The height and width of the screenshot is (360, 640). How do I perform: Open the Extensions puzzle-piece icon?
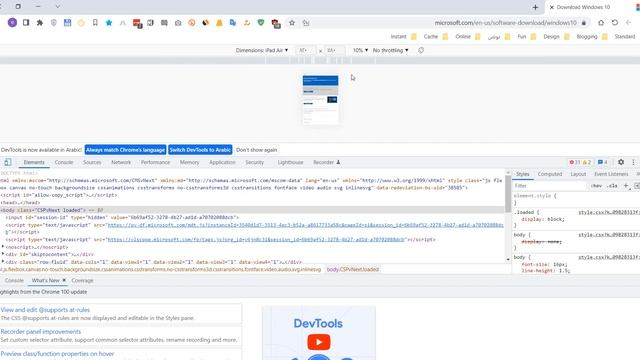pyautogui.click(x=40, y=23)
